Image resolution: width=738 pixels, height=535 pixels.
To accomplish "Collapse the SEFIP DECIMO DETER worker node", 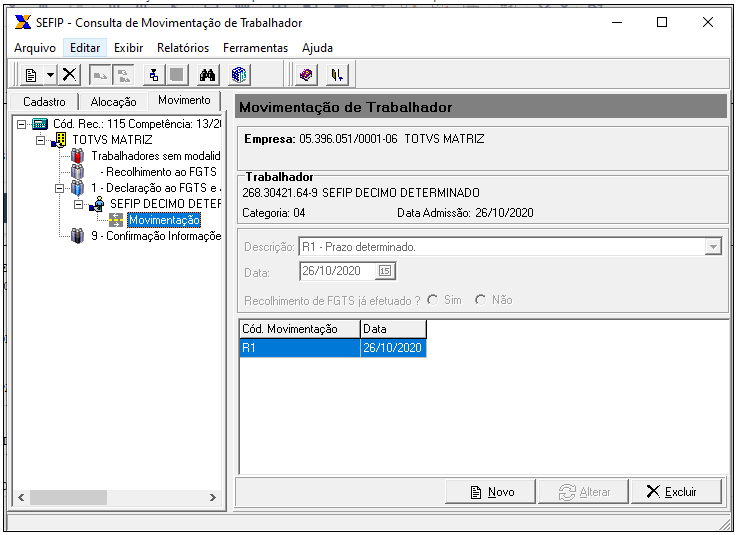I will point(79,204).
